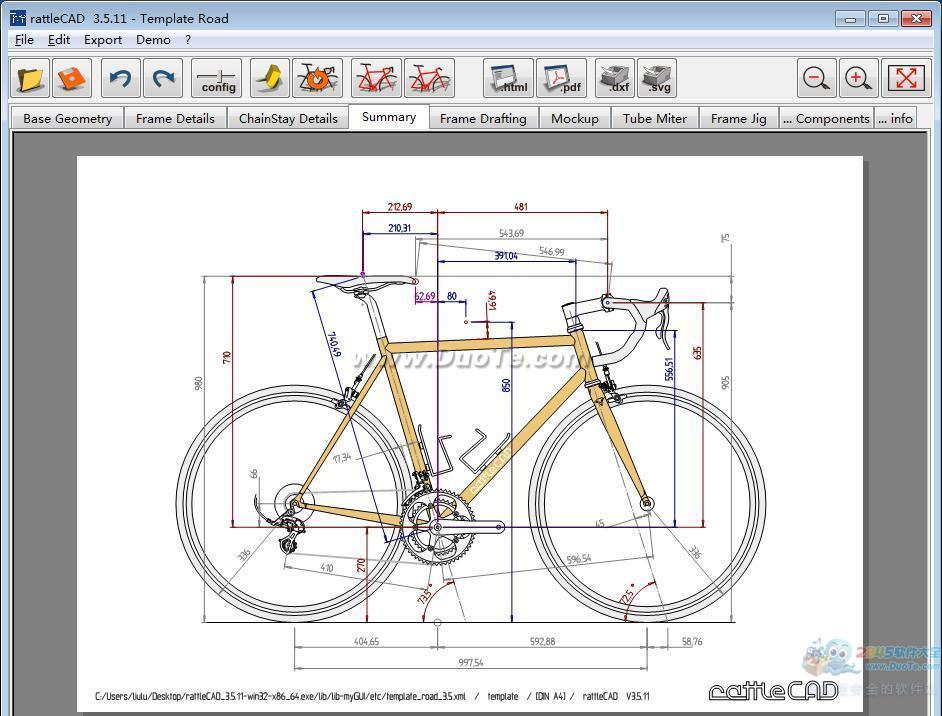The image size is (942, 716).
Task: Switch to the Base Geometry tab
Action: (67, 118)
